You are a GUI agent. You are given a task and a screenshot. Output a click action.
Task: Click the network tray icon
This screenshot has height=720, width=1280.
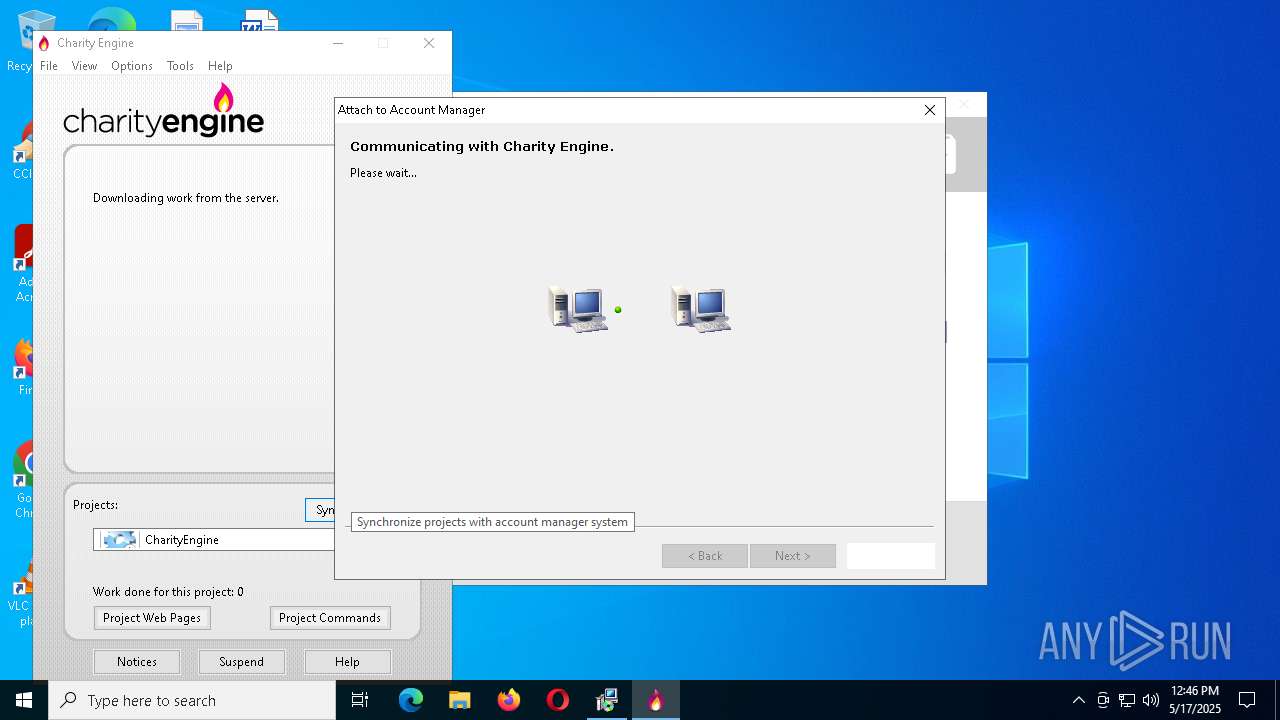pyautogui.click(x=1127, y=700)
